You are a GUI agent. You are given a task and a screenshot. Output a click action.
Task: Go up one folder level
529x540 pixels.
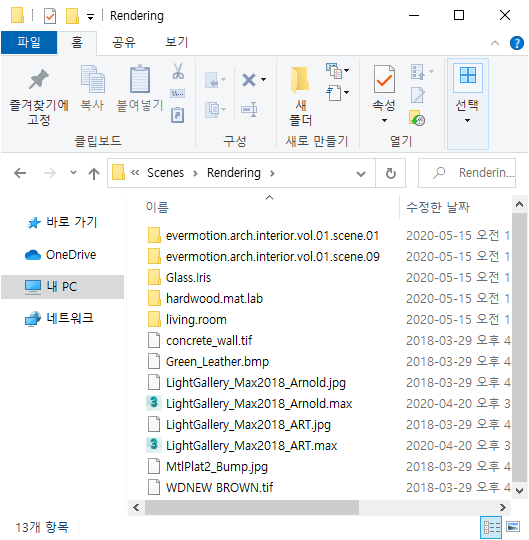[94, 173]
